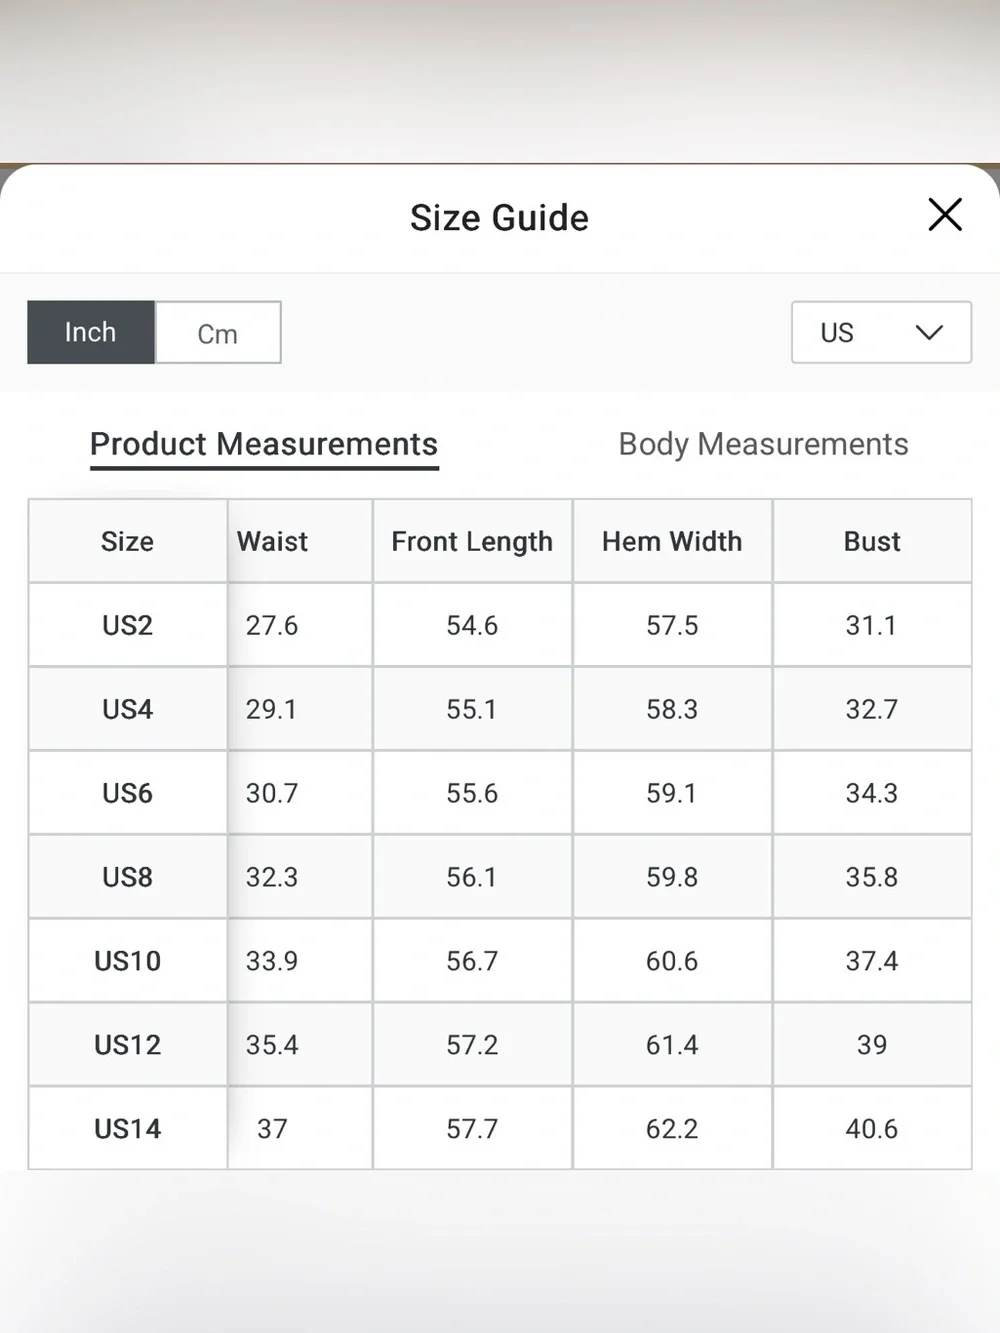
Task: Select the US8 size row label
Action: [x=128, y=877]
